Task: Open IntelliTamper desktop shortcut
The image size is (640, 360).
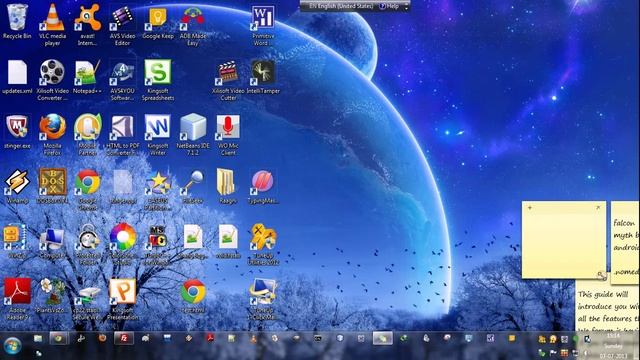Action: [263, 73]
